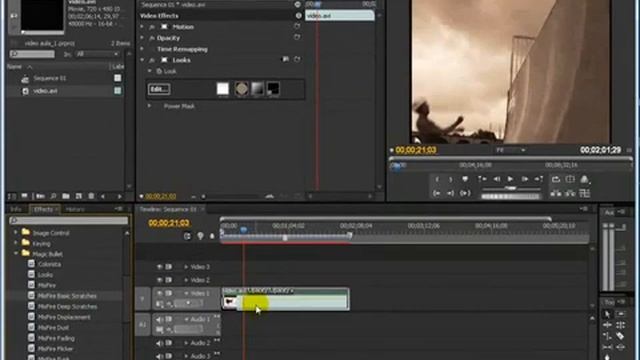Click Go to In point button
Image resolution: width=640 pixels, height=360 pixels.
(437, 193)
